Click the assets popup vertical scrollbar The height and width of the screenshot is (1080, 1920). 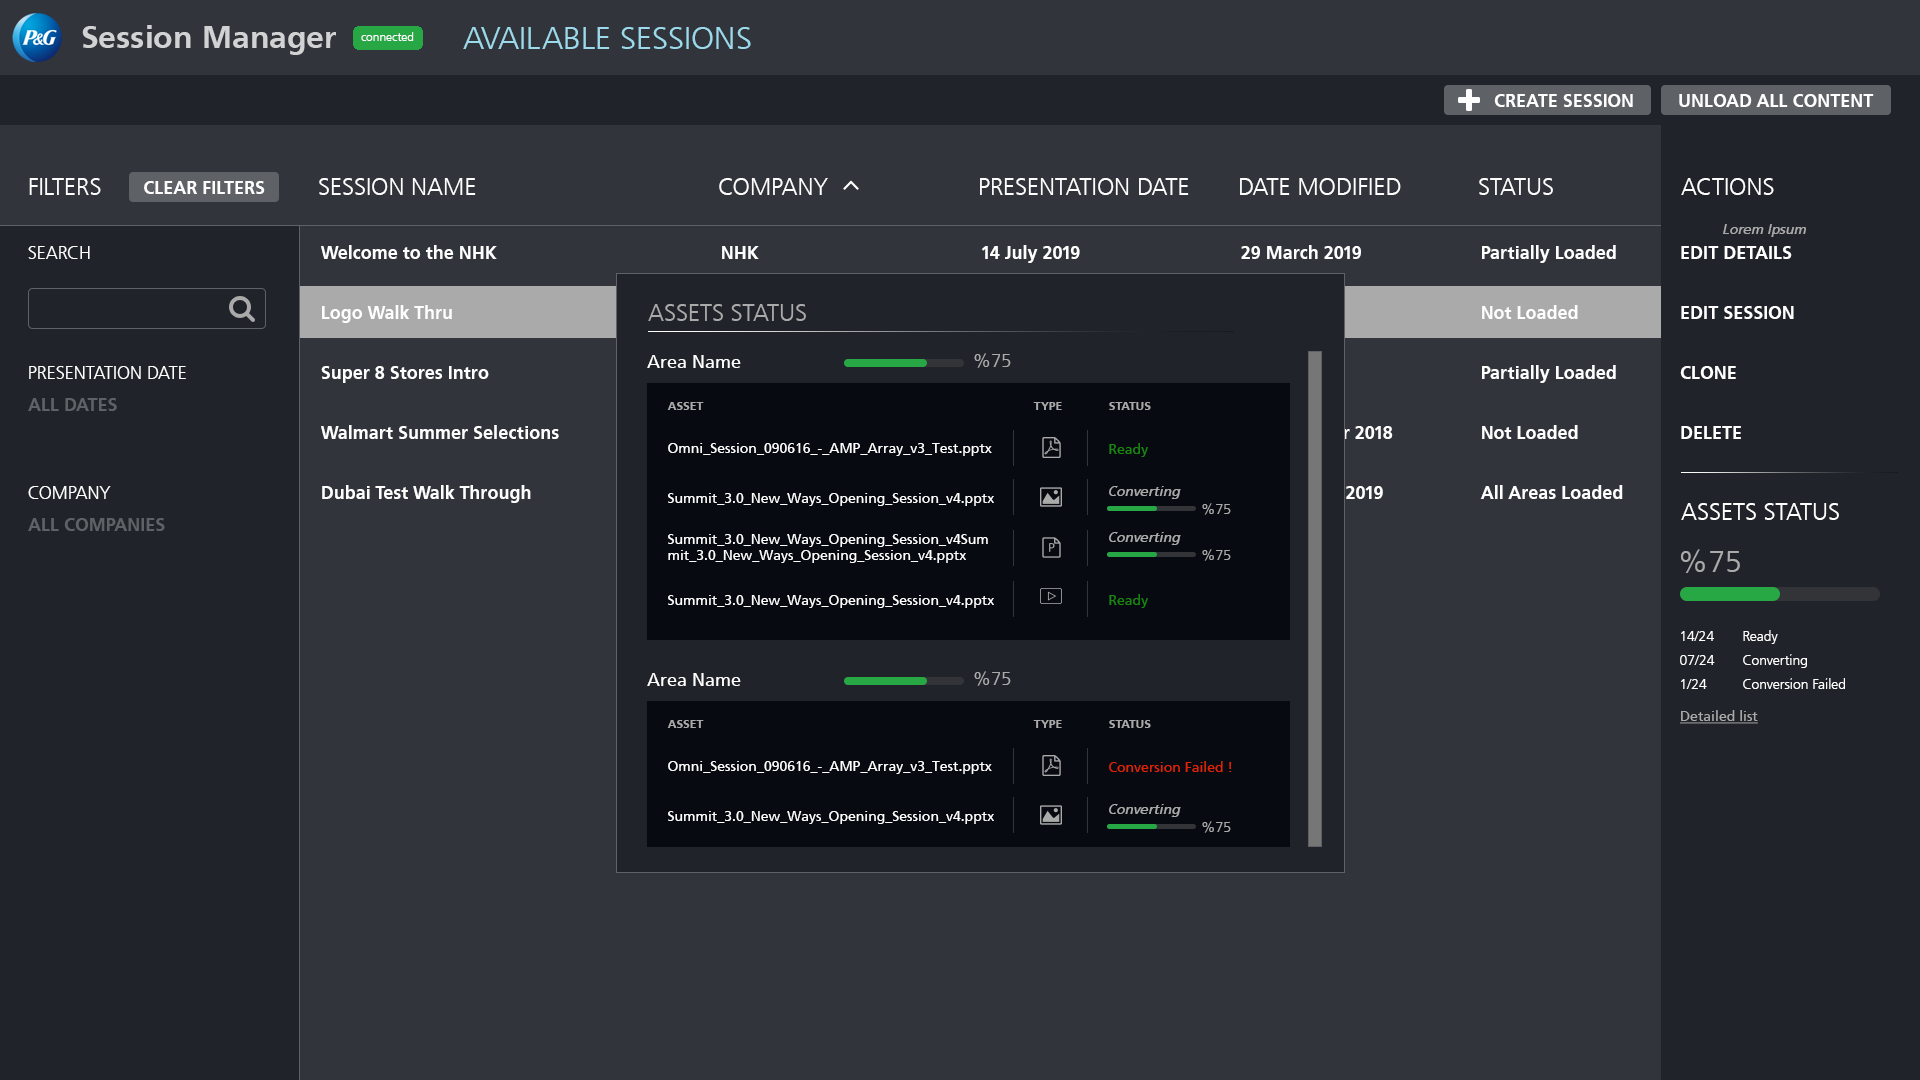(1314, 598)
